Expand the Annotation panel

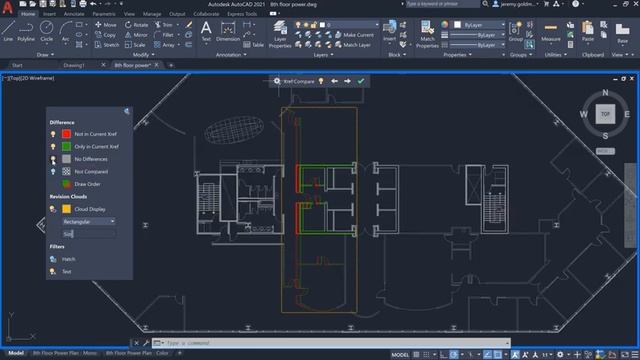click(231, 55)
